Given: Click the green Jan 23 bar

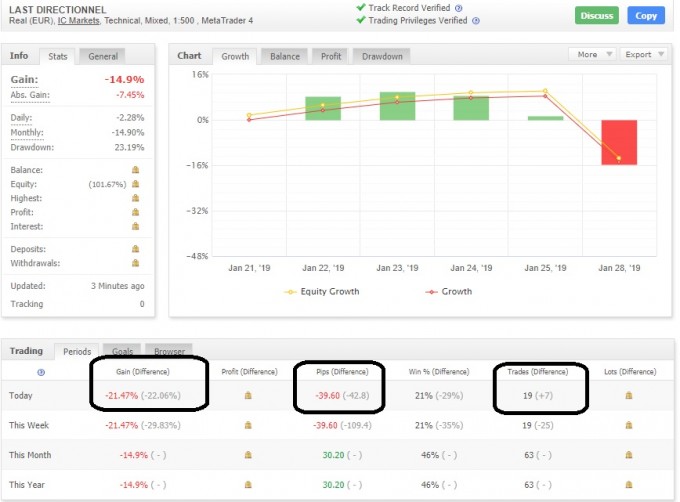Looking at the screenshot, I should coord(397,106).
